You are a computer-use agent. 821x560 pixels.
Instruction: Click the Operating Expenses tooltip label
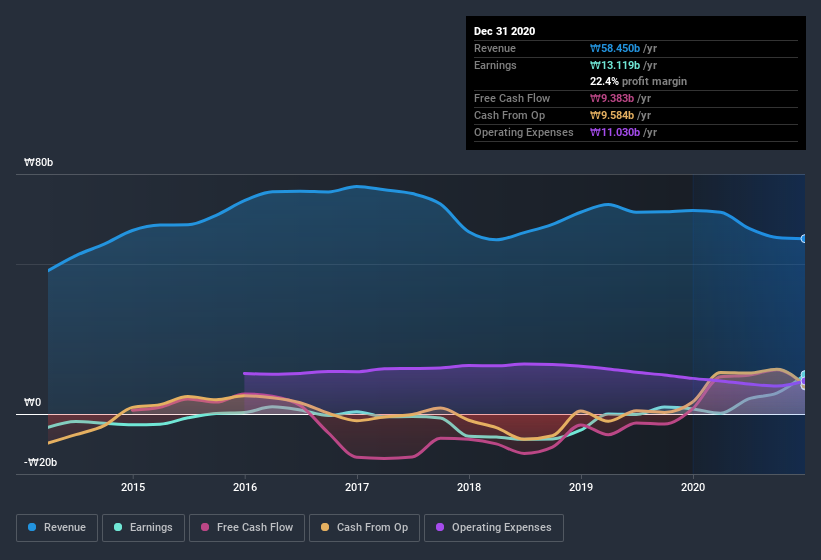tap(524, 132)
